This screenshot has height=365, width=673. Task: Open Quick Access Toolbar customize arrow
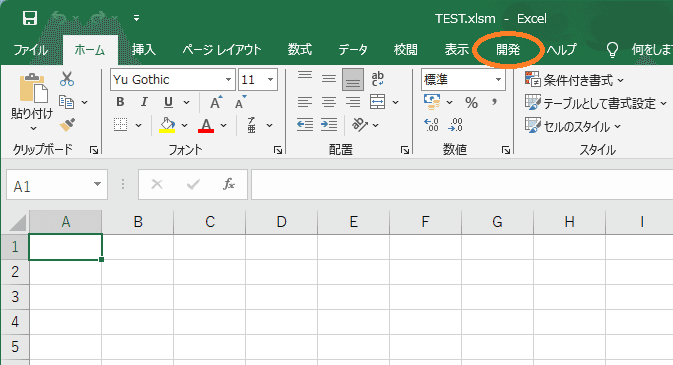click(136, 18)
